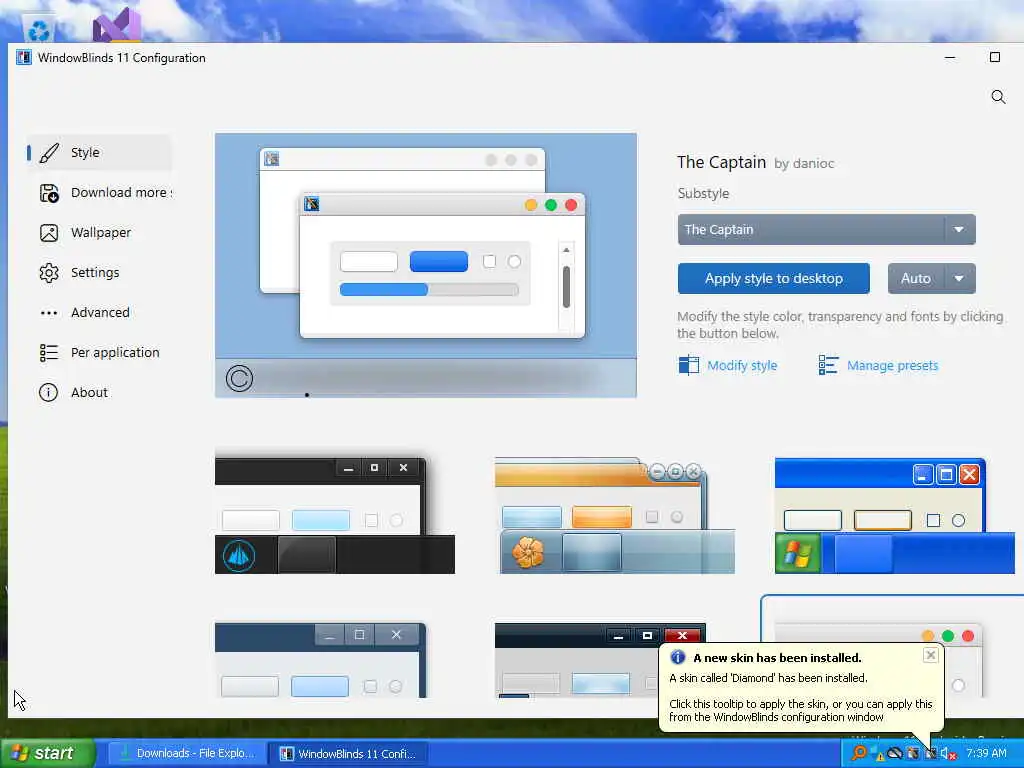Image resolution: width=1024 pixels, height=768 pixels.
Task: Click the Wallpaper picture icon
Action: coord(49,233)
